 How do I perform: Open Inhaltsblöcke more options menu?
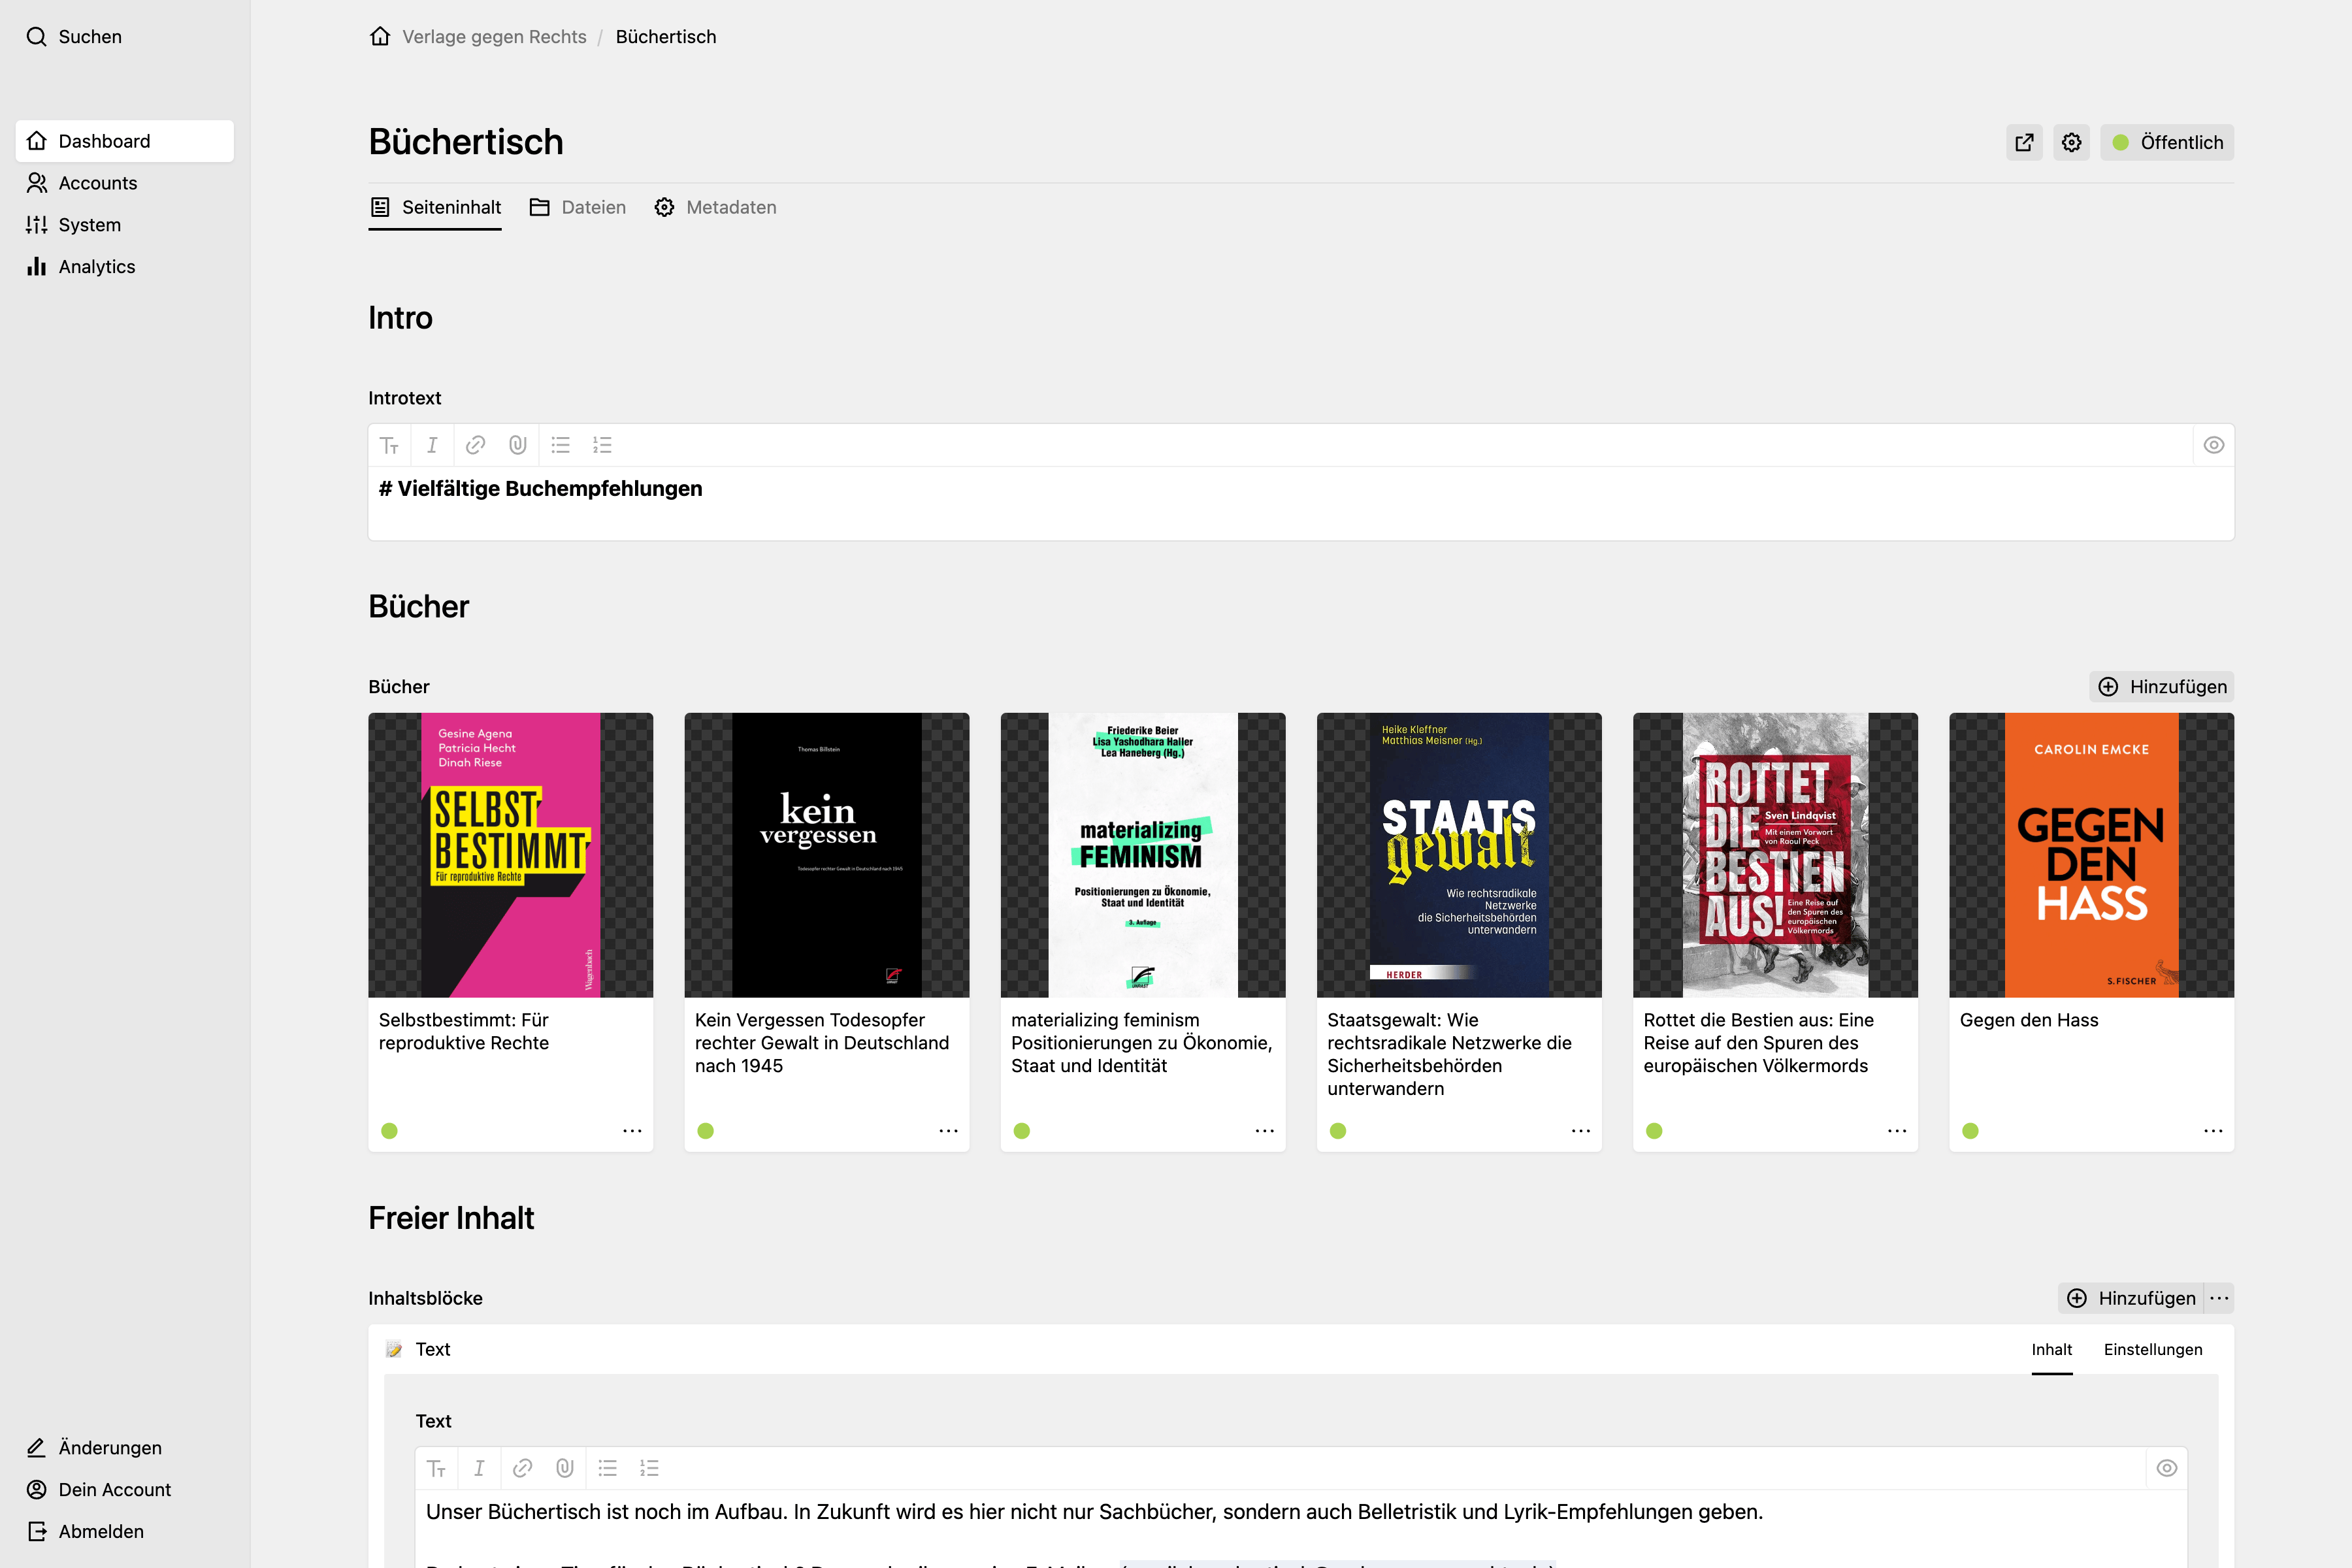(x=2219, y=1298)
